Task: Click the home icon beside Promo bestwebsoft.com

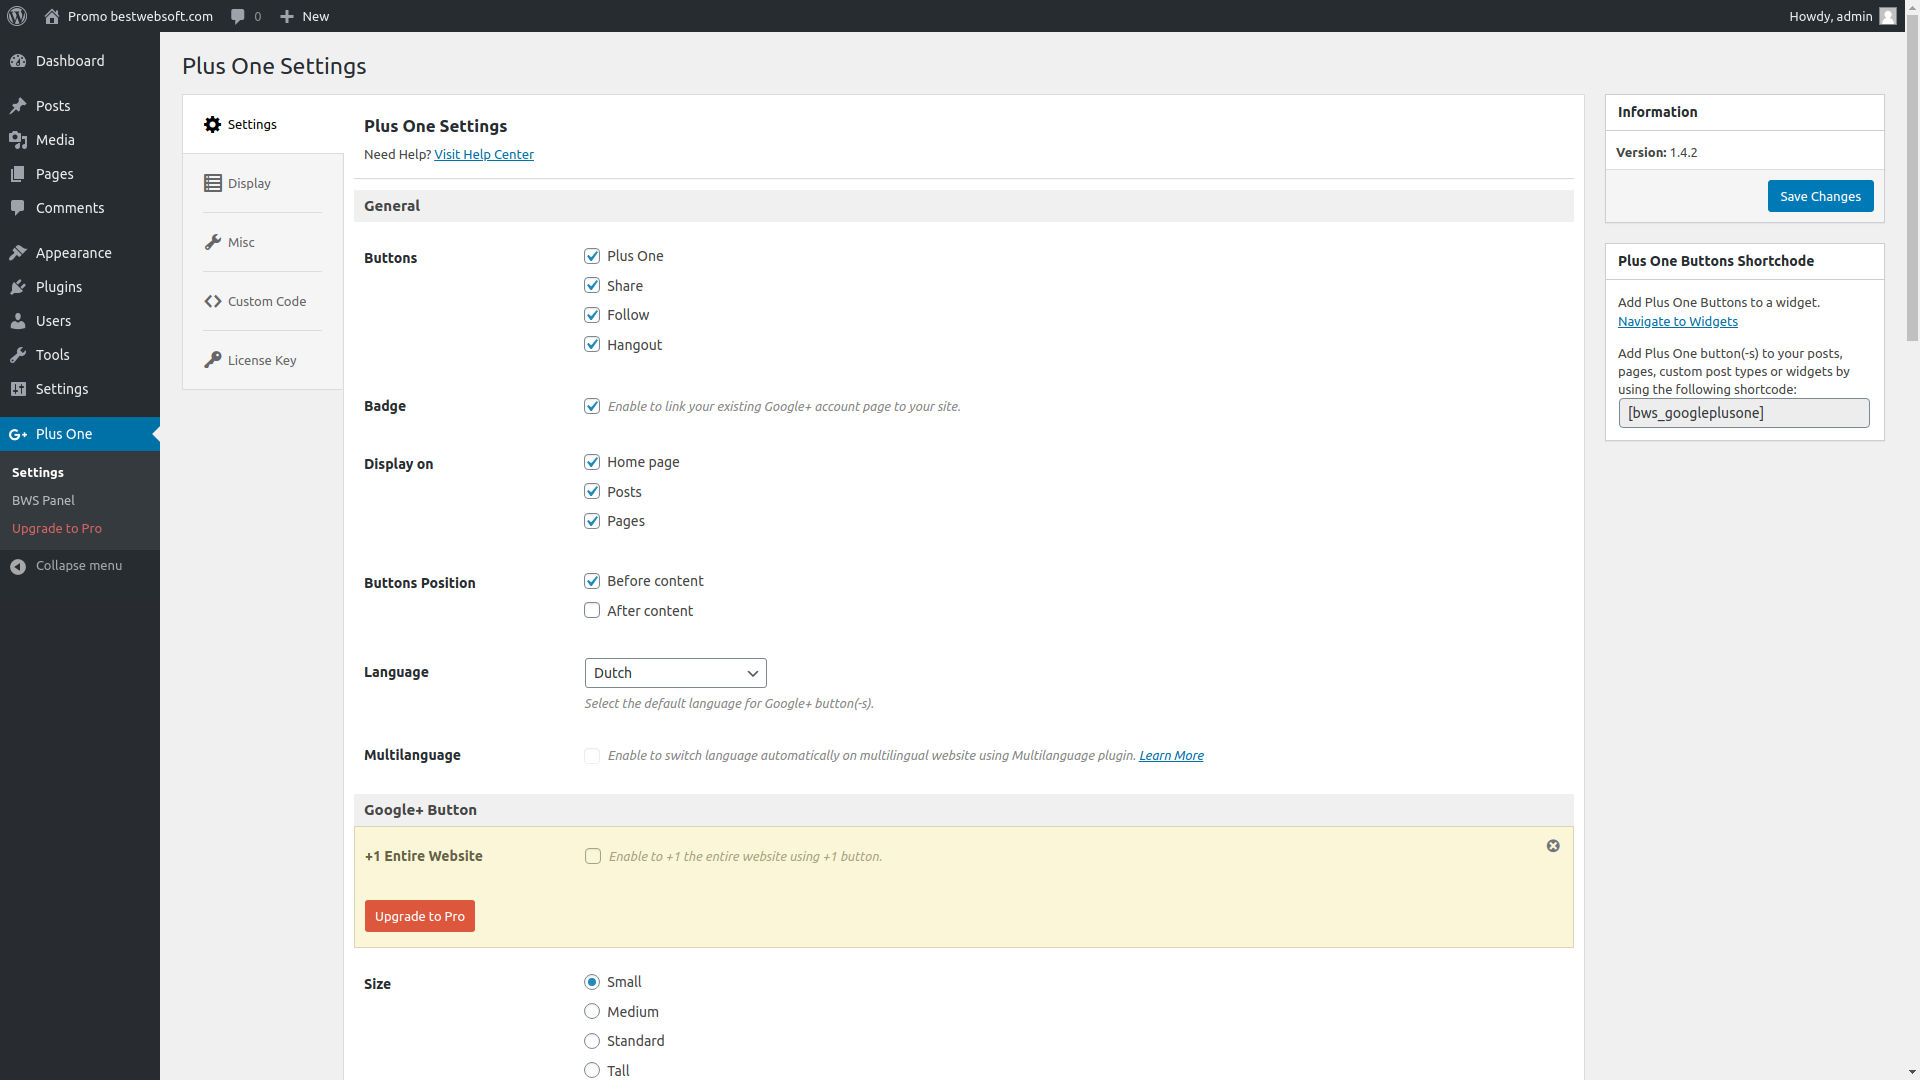Action: 52,16
